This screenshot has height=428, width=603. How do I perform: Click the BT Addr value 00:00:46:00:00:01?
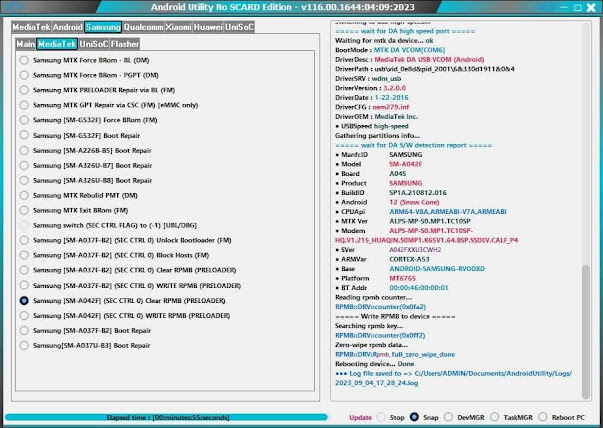pyautogui.click(x=419, y=288)
